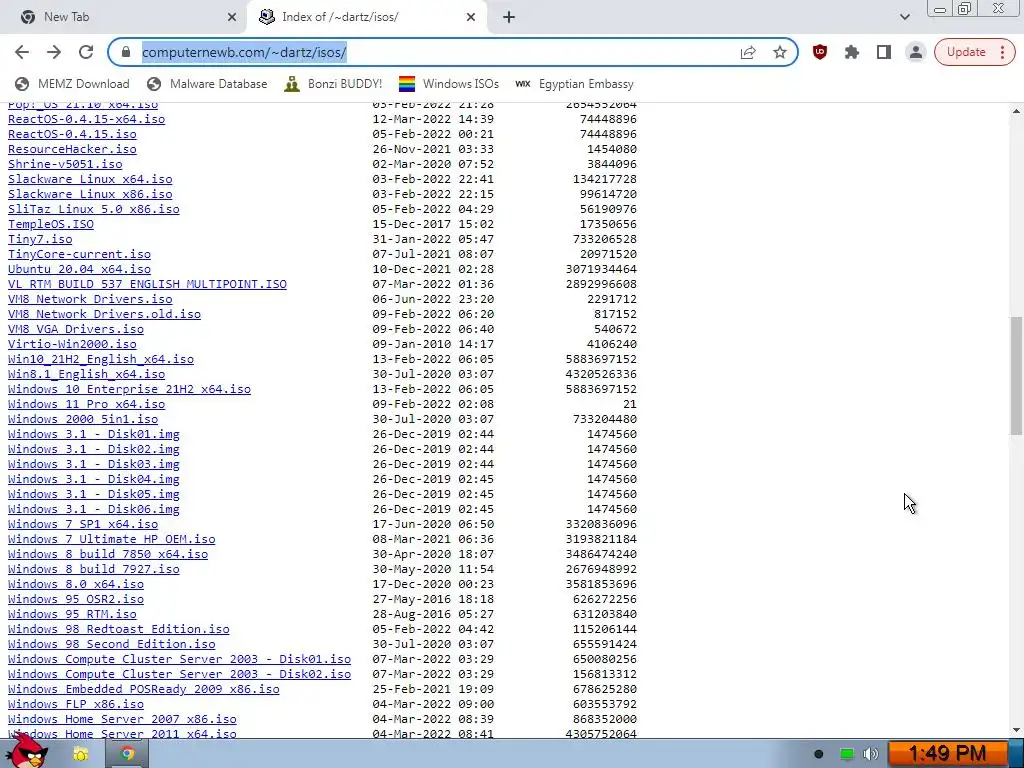Open the new tab plus button
1024x768 pixels.
(x=509, y=17)
